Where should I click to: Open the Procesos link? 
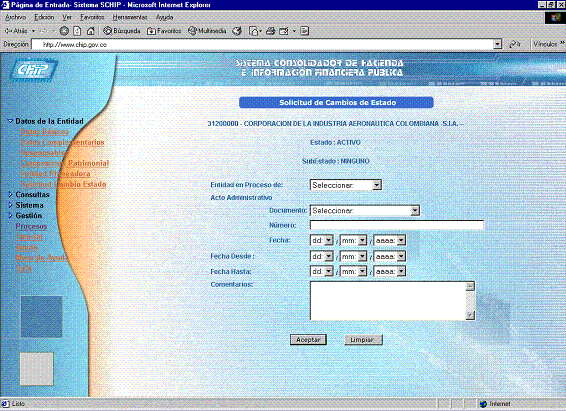point(31,226)
